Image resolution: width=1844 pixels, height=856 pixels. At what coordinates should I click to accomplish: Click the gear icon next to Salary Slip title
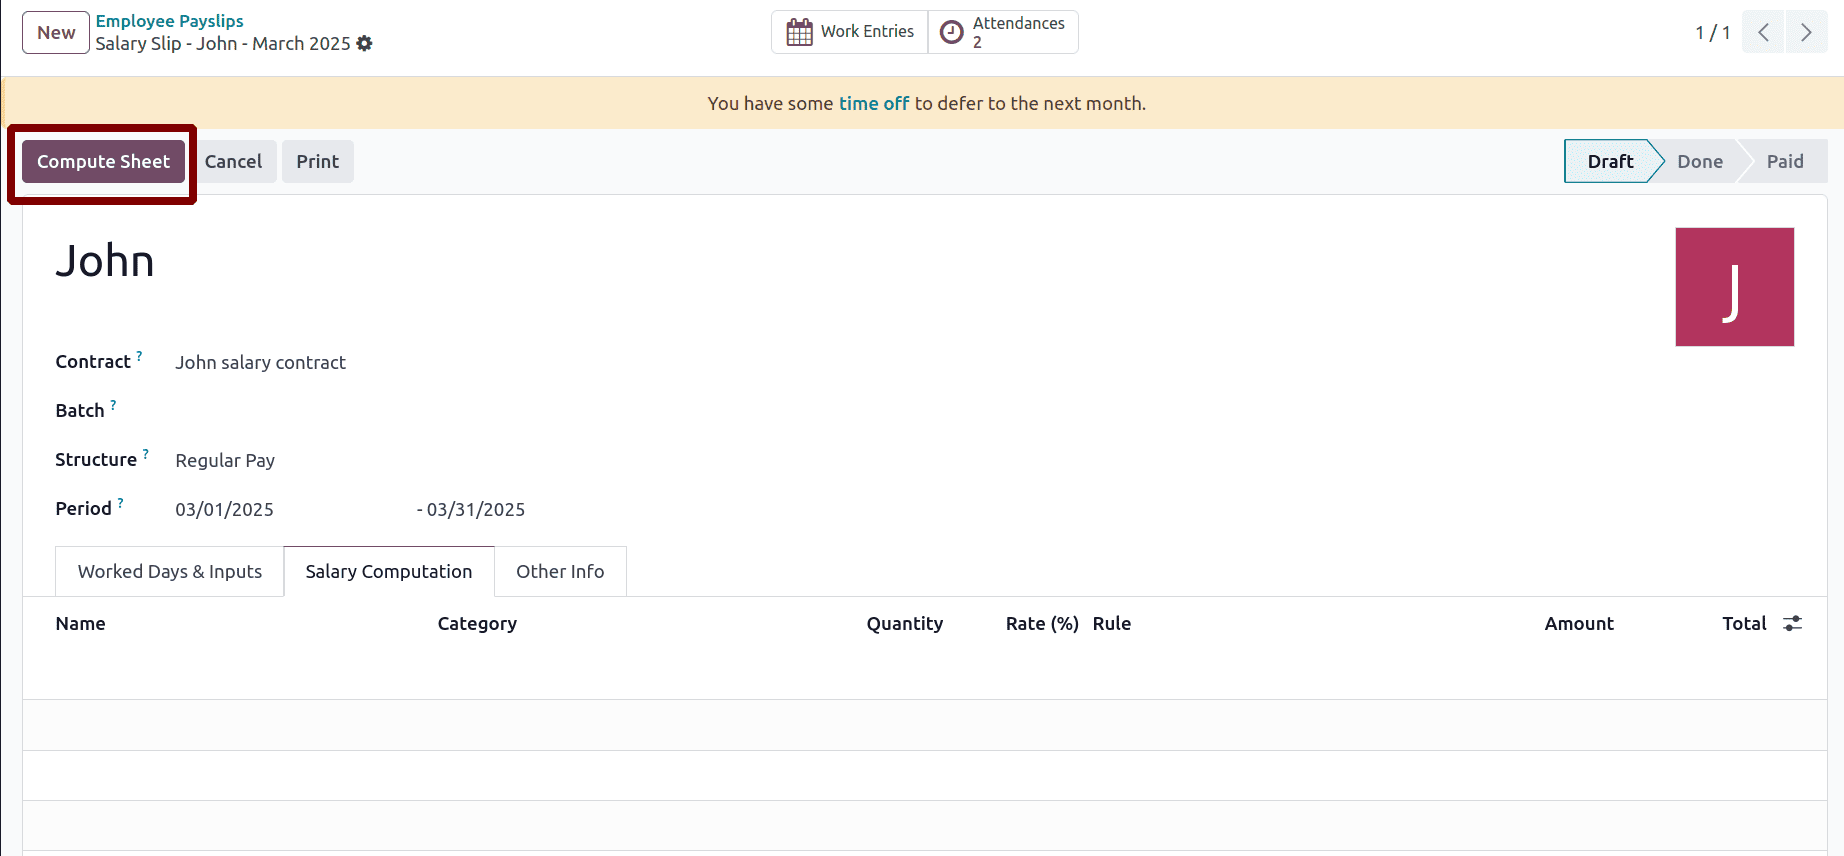(x=364, y=43)
